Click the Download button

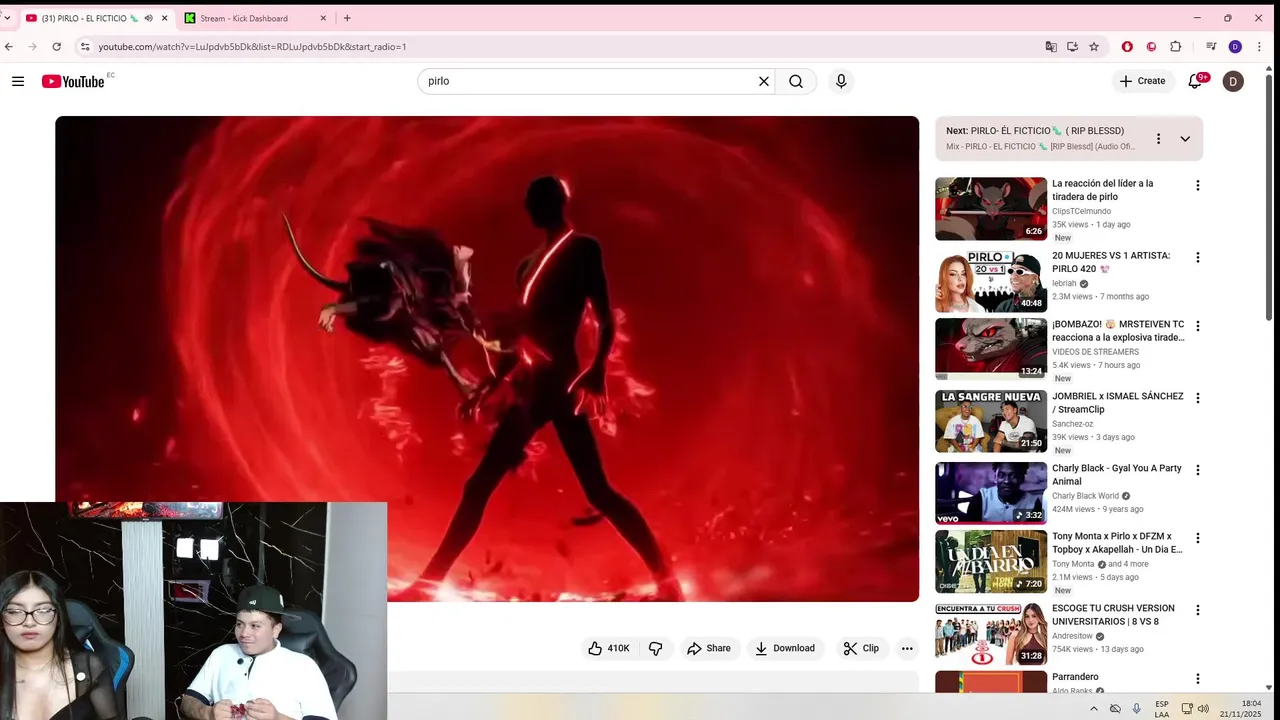point(785,648)
